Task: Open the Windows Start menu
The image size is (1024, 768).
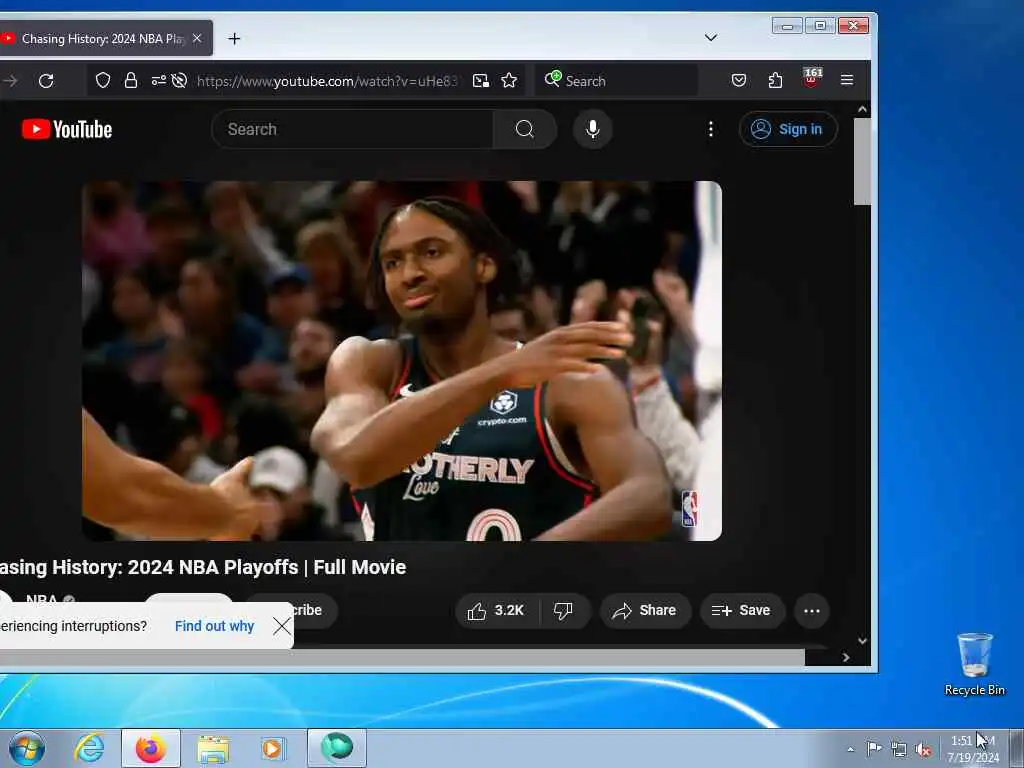Action: click(x=27, y=748)
